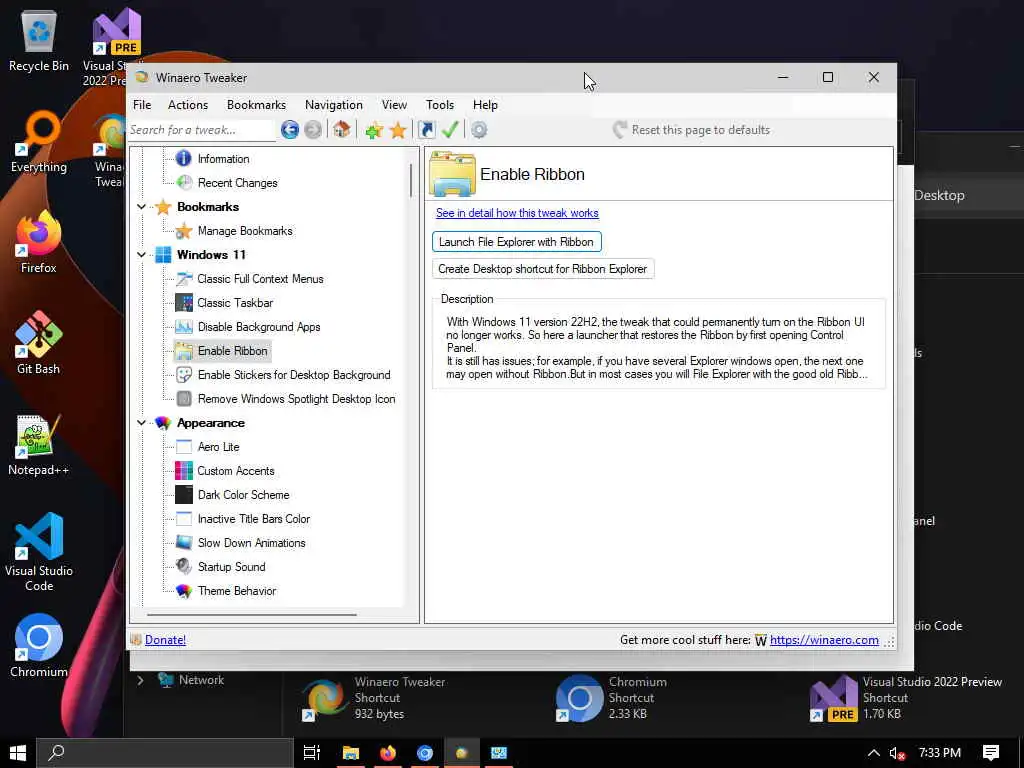Click the tree panel horizontal scrollbar
Image resolution: width=1024 pixels, height=768 pixels.
tap(251, 615)
